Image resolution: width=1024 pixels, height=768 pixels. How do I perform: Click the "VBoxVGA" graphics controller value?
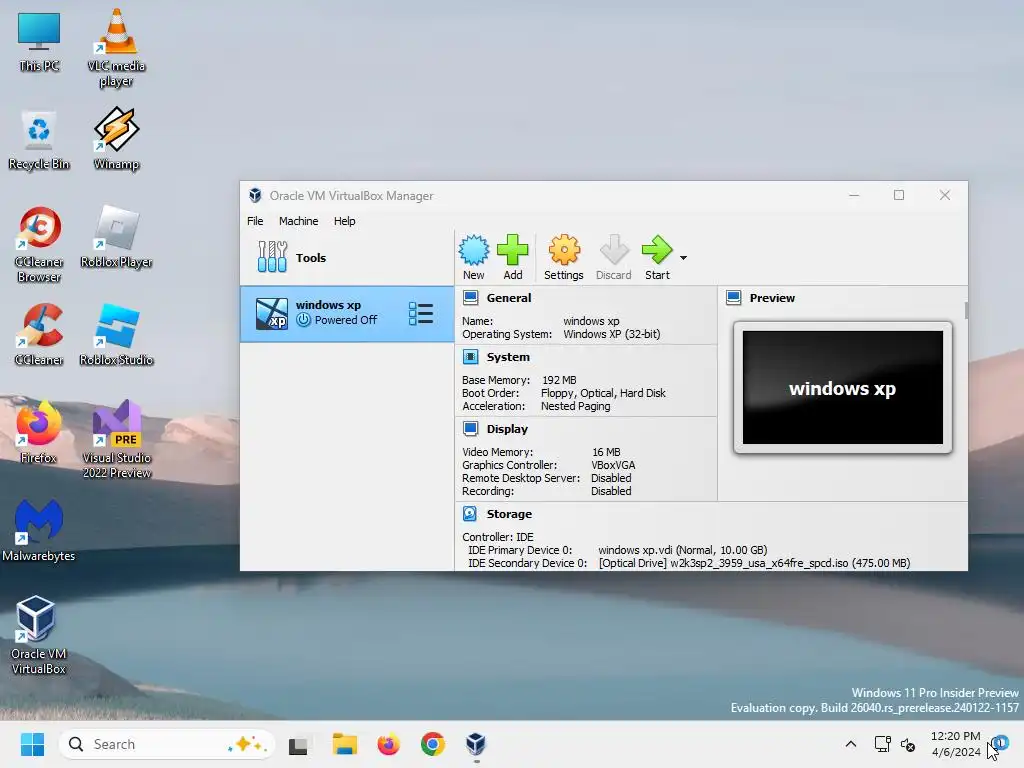click(613, 465)
